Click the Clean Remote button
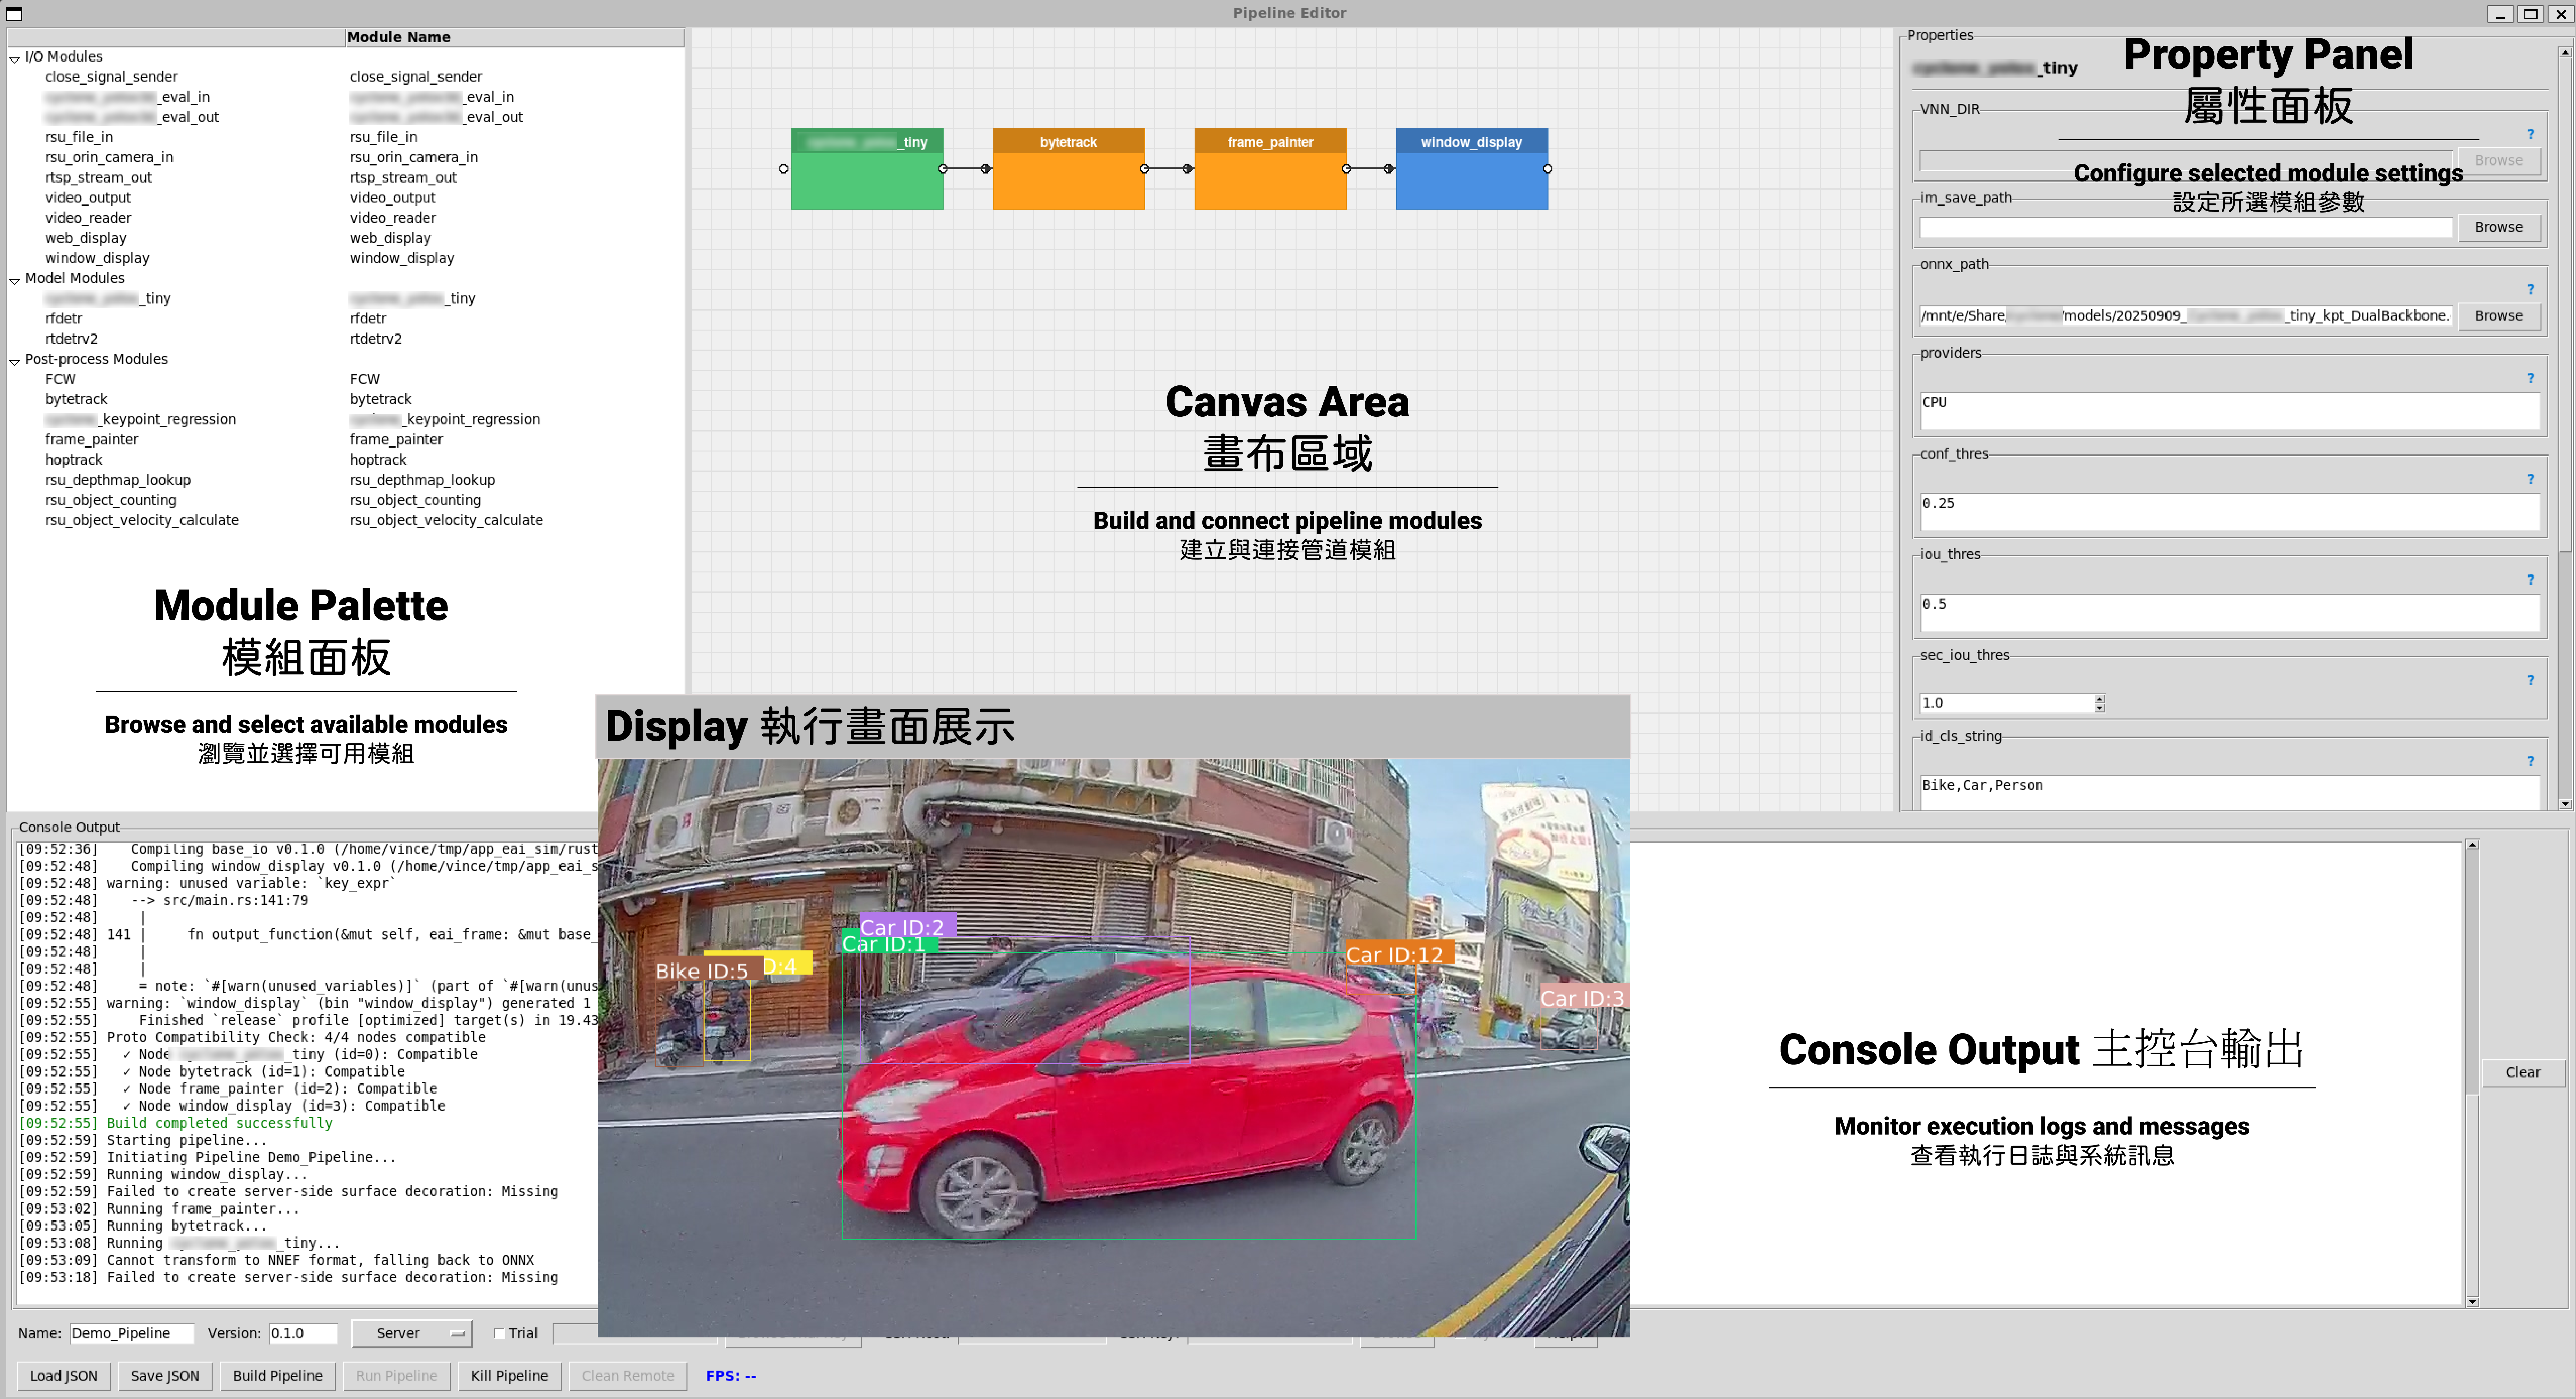 point(628,1376)
